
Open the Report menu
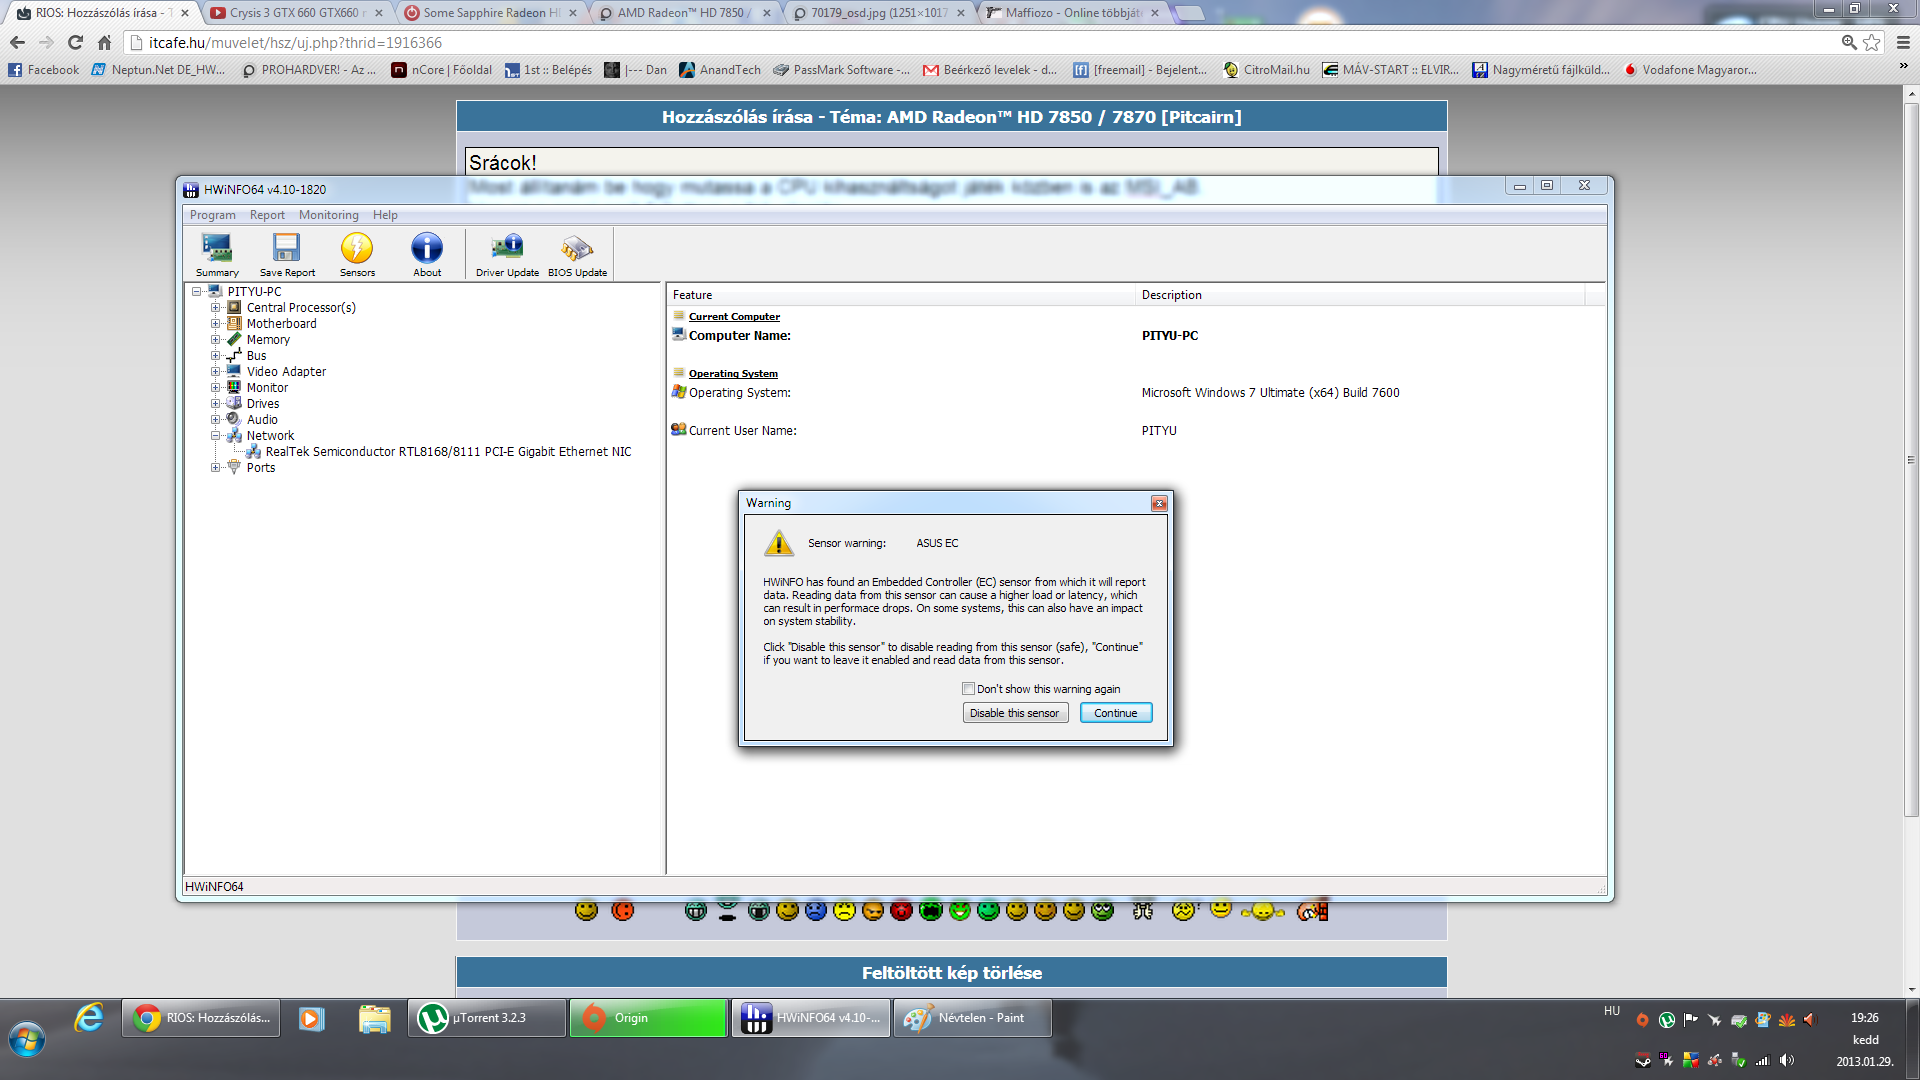point(267,215)
